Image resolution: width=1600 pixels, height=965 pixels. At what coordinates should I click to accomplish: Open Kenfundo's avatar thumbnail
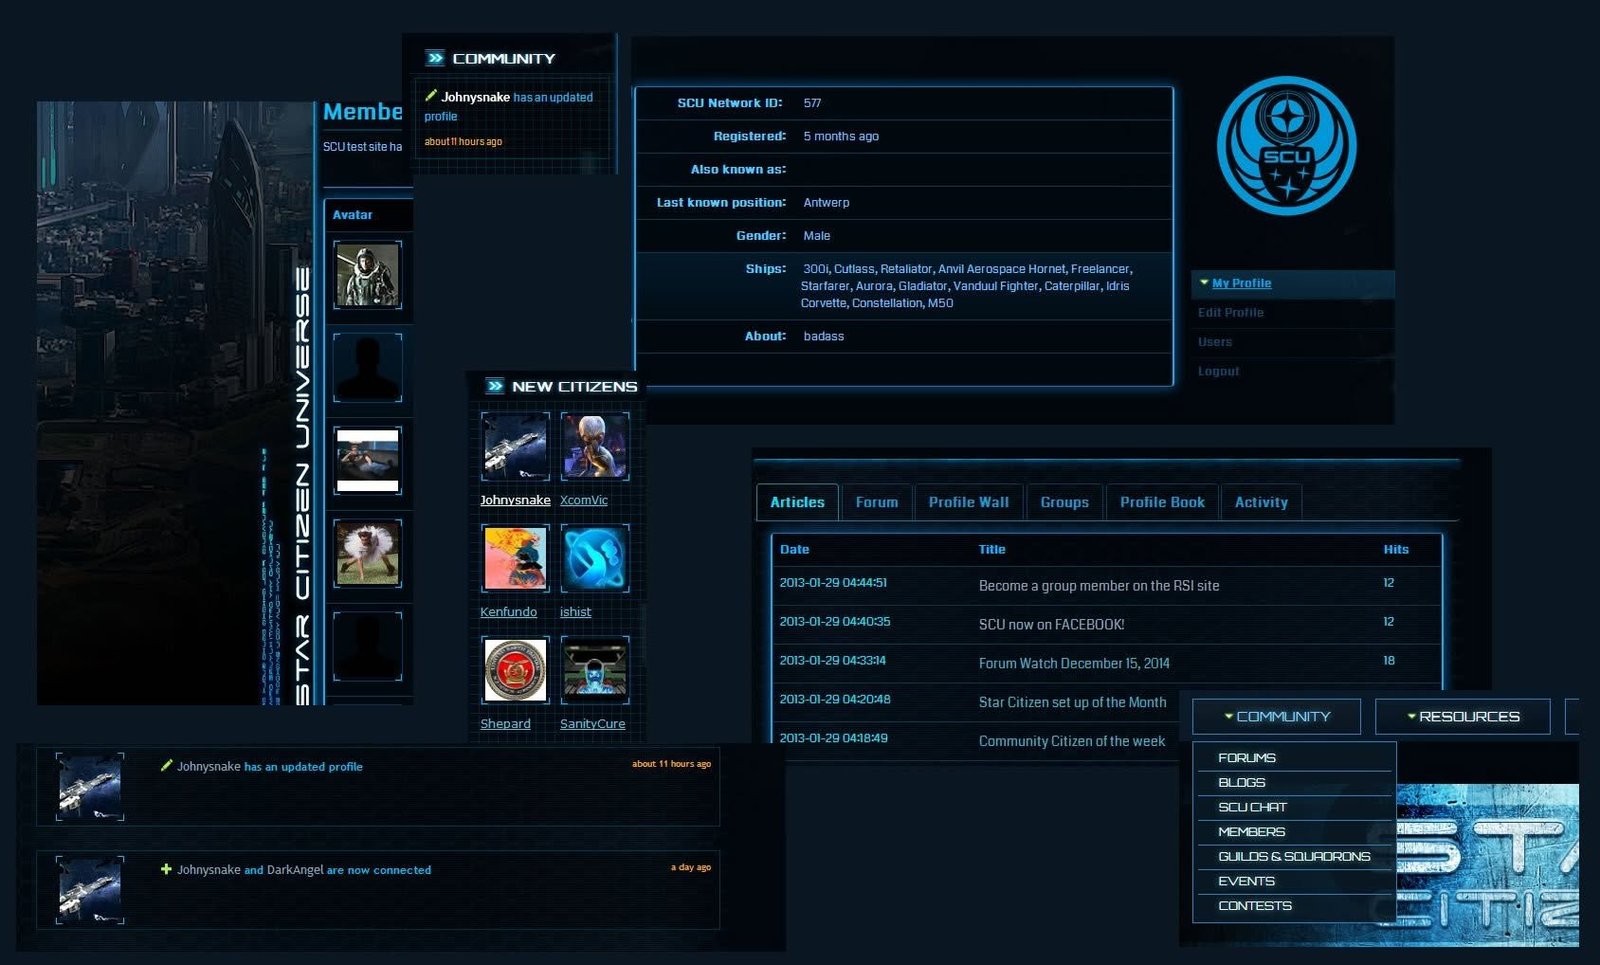(x=515, y=558)
